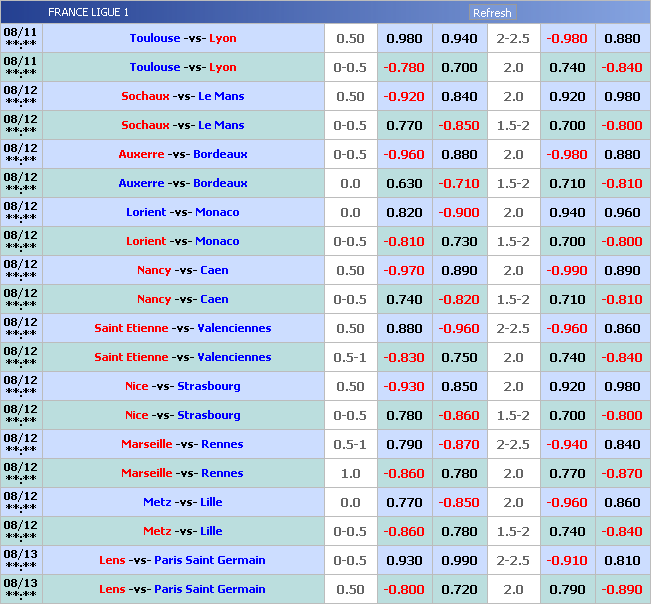The width and height of the screenshot is (651, 604).
Task: Open Valenciennes in the 0.5-1 handicap row
Action: tap(234, 358)
